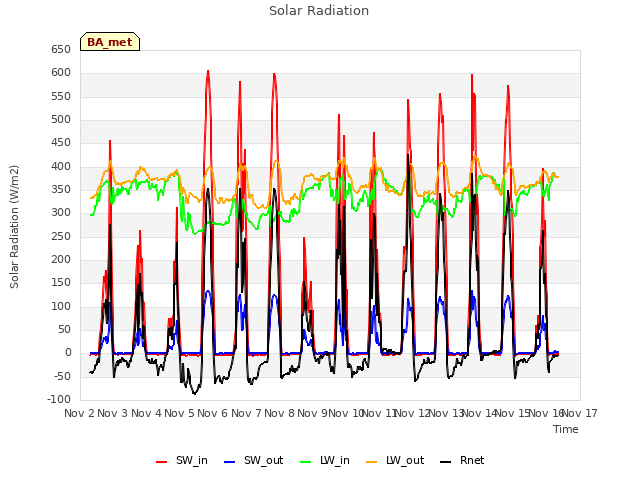
Task: Click the Nov 17 x-axis tick label
Action: (581, 413)
